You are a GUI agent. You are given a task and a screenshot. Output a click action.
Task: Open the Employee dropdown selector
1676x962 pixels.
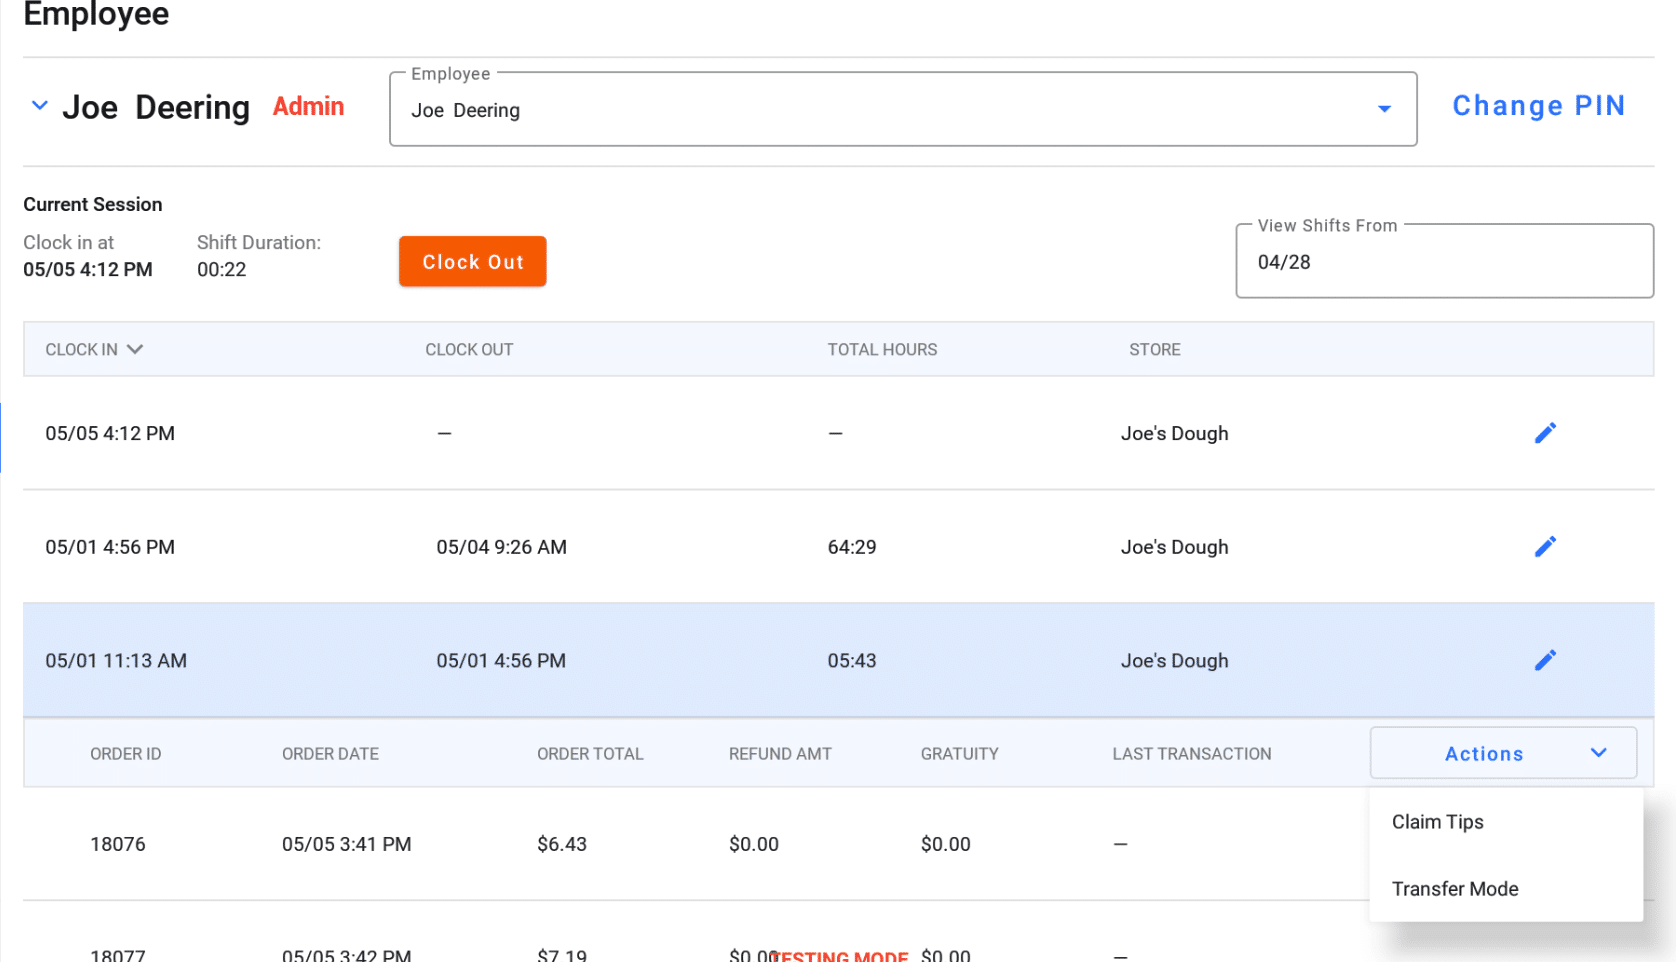[903, 109]
